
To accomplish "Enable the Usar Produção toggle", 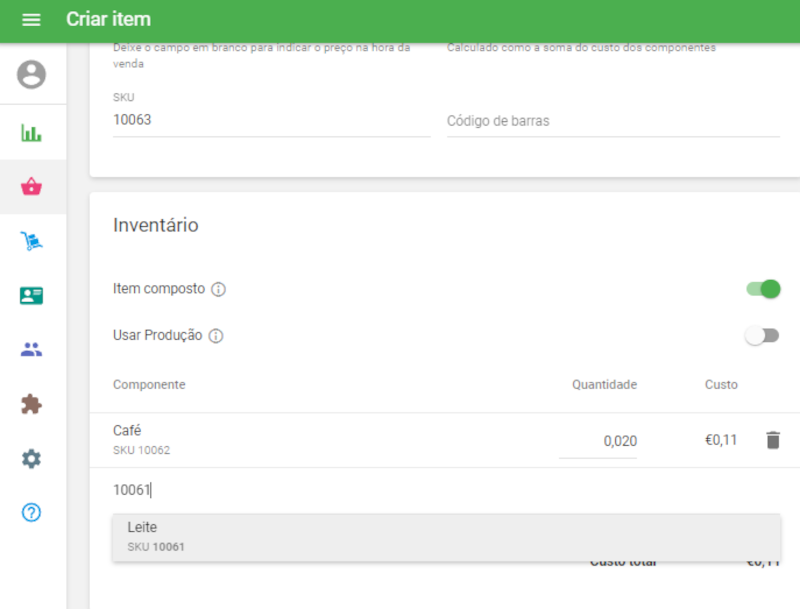I will coord(763,335).
